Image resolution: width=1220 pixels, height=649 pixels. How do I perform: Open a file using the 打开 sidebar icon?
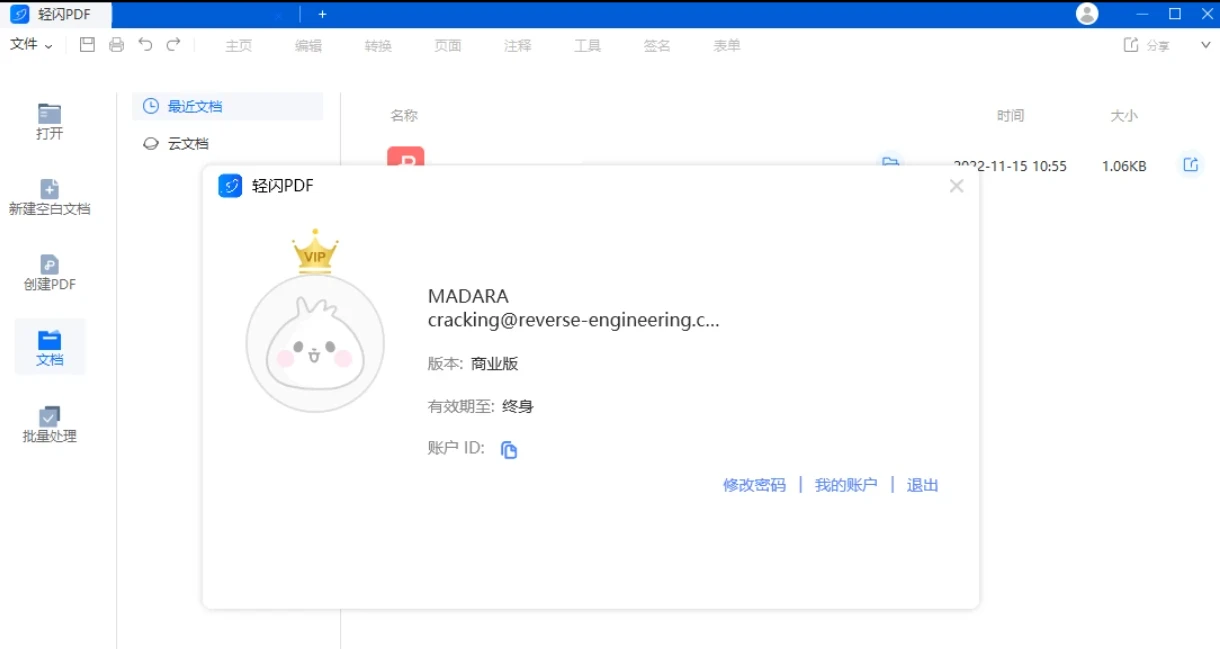click(50, 122)
